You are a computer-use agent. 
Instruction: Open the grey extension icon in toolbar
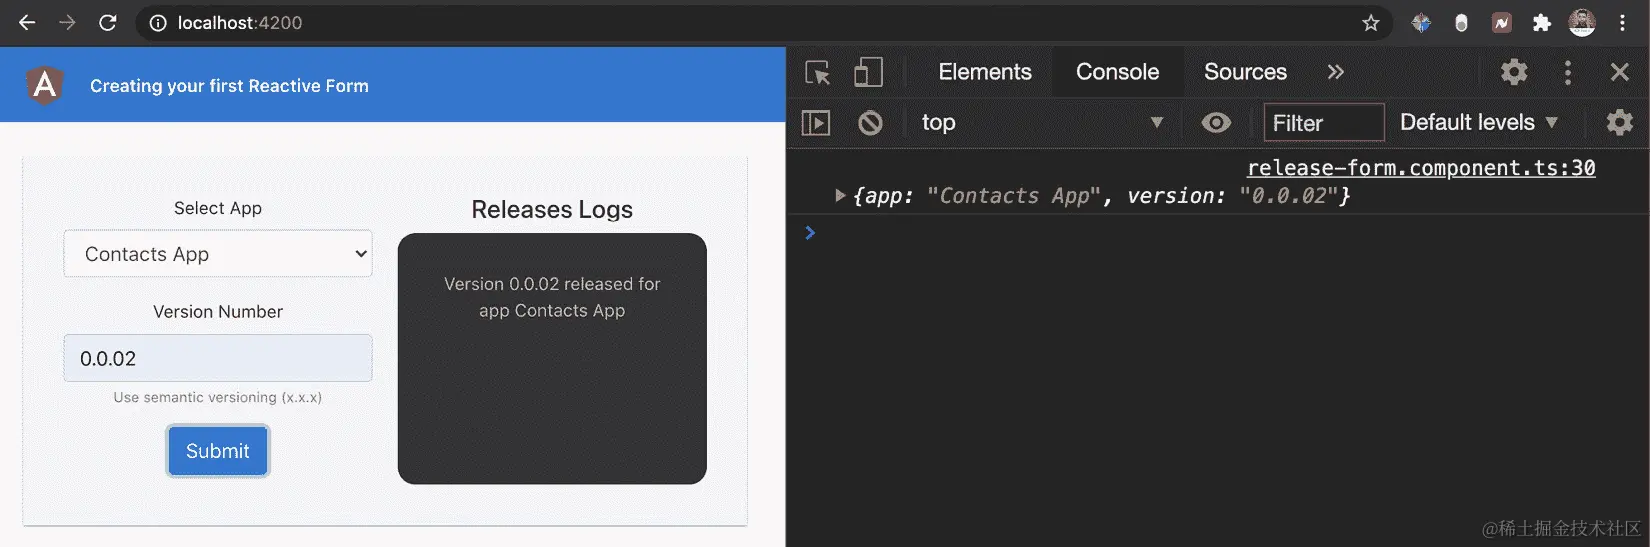pyautogui.click(x=1461, y=23)
